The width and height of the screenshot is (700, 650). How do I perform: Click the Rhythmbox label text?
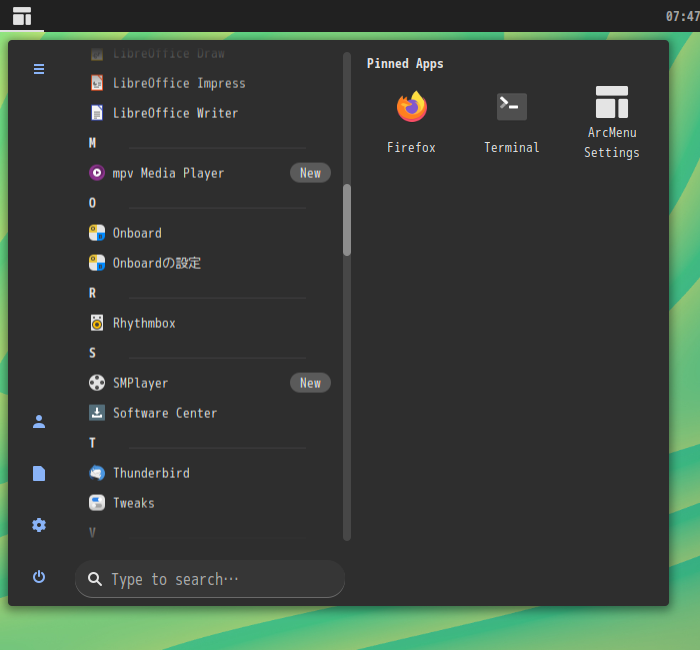point(144,323)
